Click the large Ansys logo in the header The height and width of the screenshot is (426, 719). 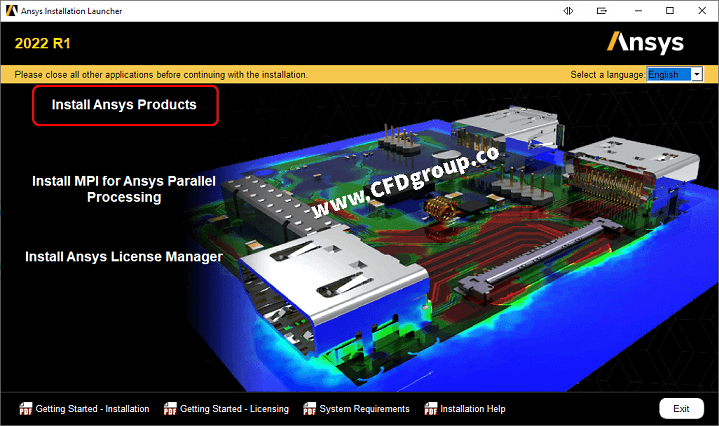point(645,43)
